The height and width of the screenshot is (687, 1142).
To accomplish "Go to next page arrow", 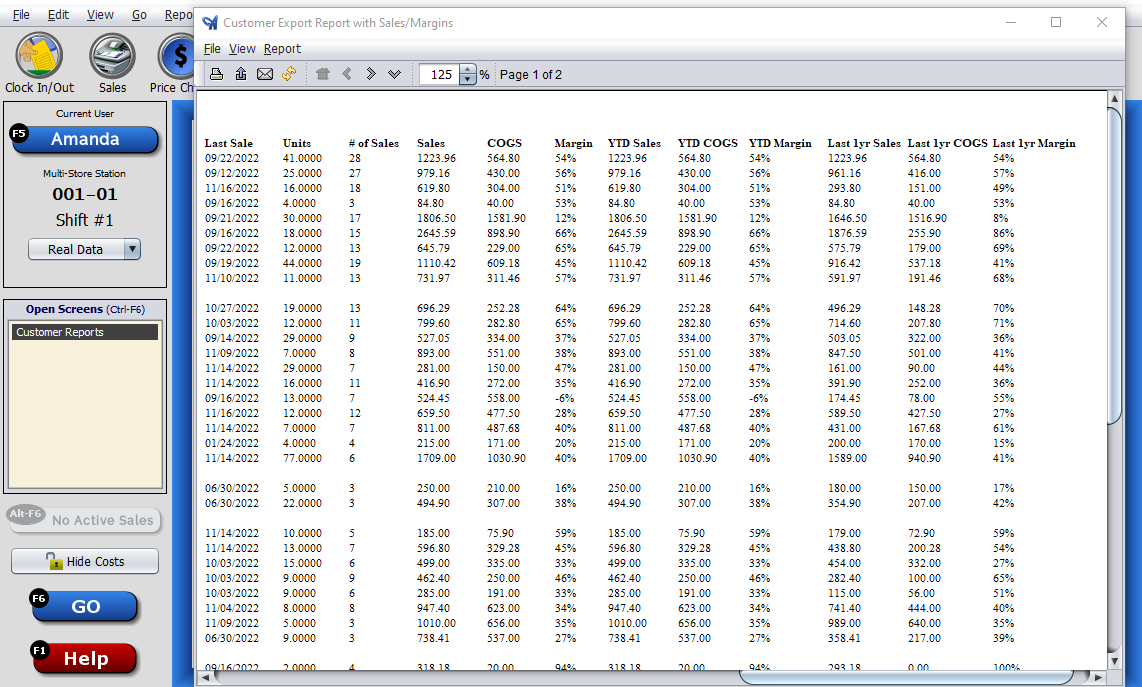I will tap(371, 74).
